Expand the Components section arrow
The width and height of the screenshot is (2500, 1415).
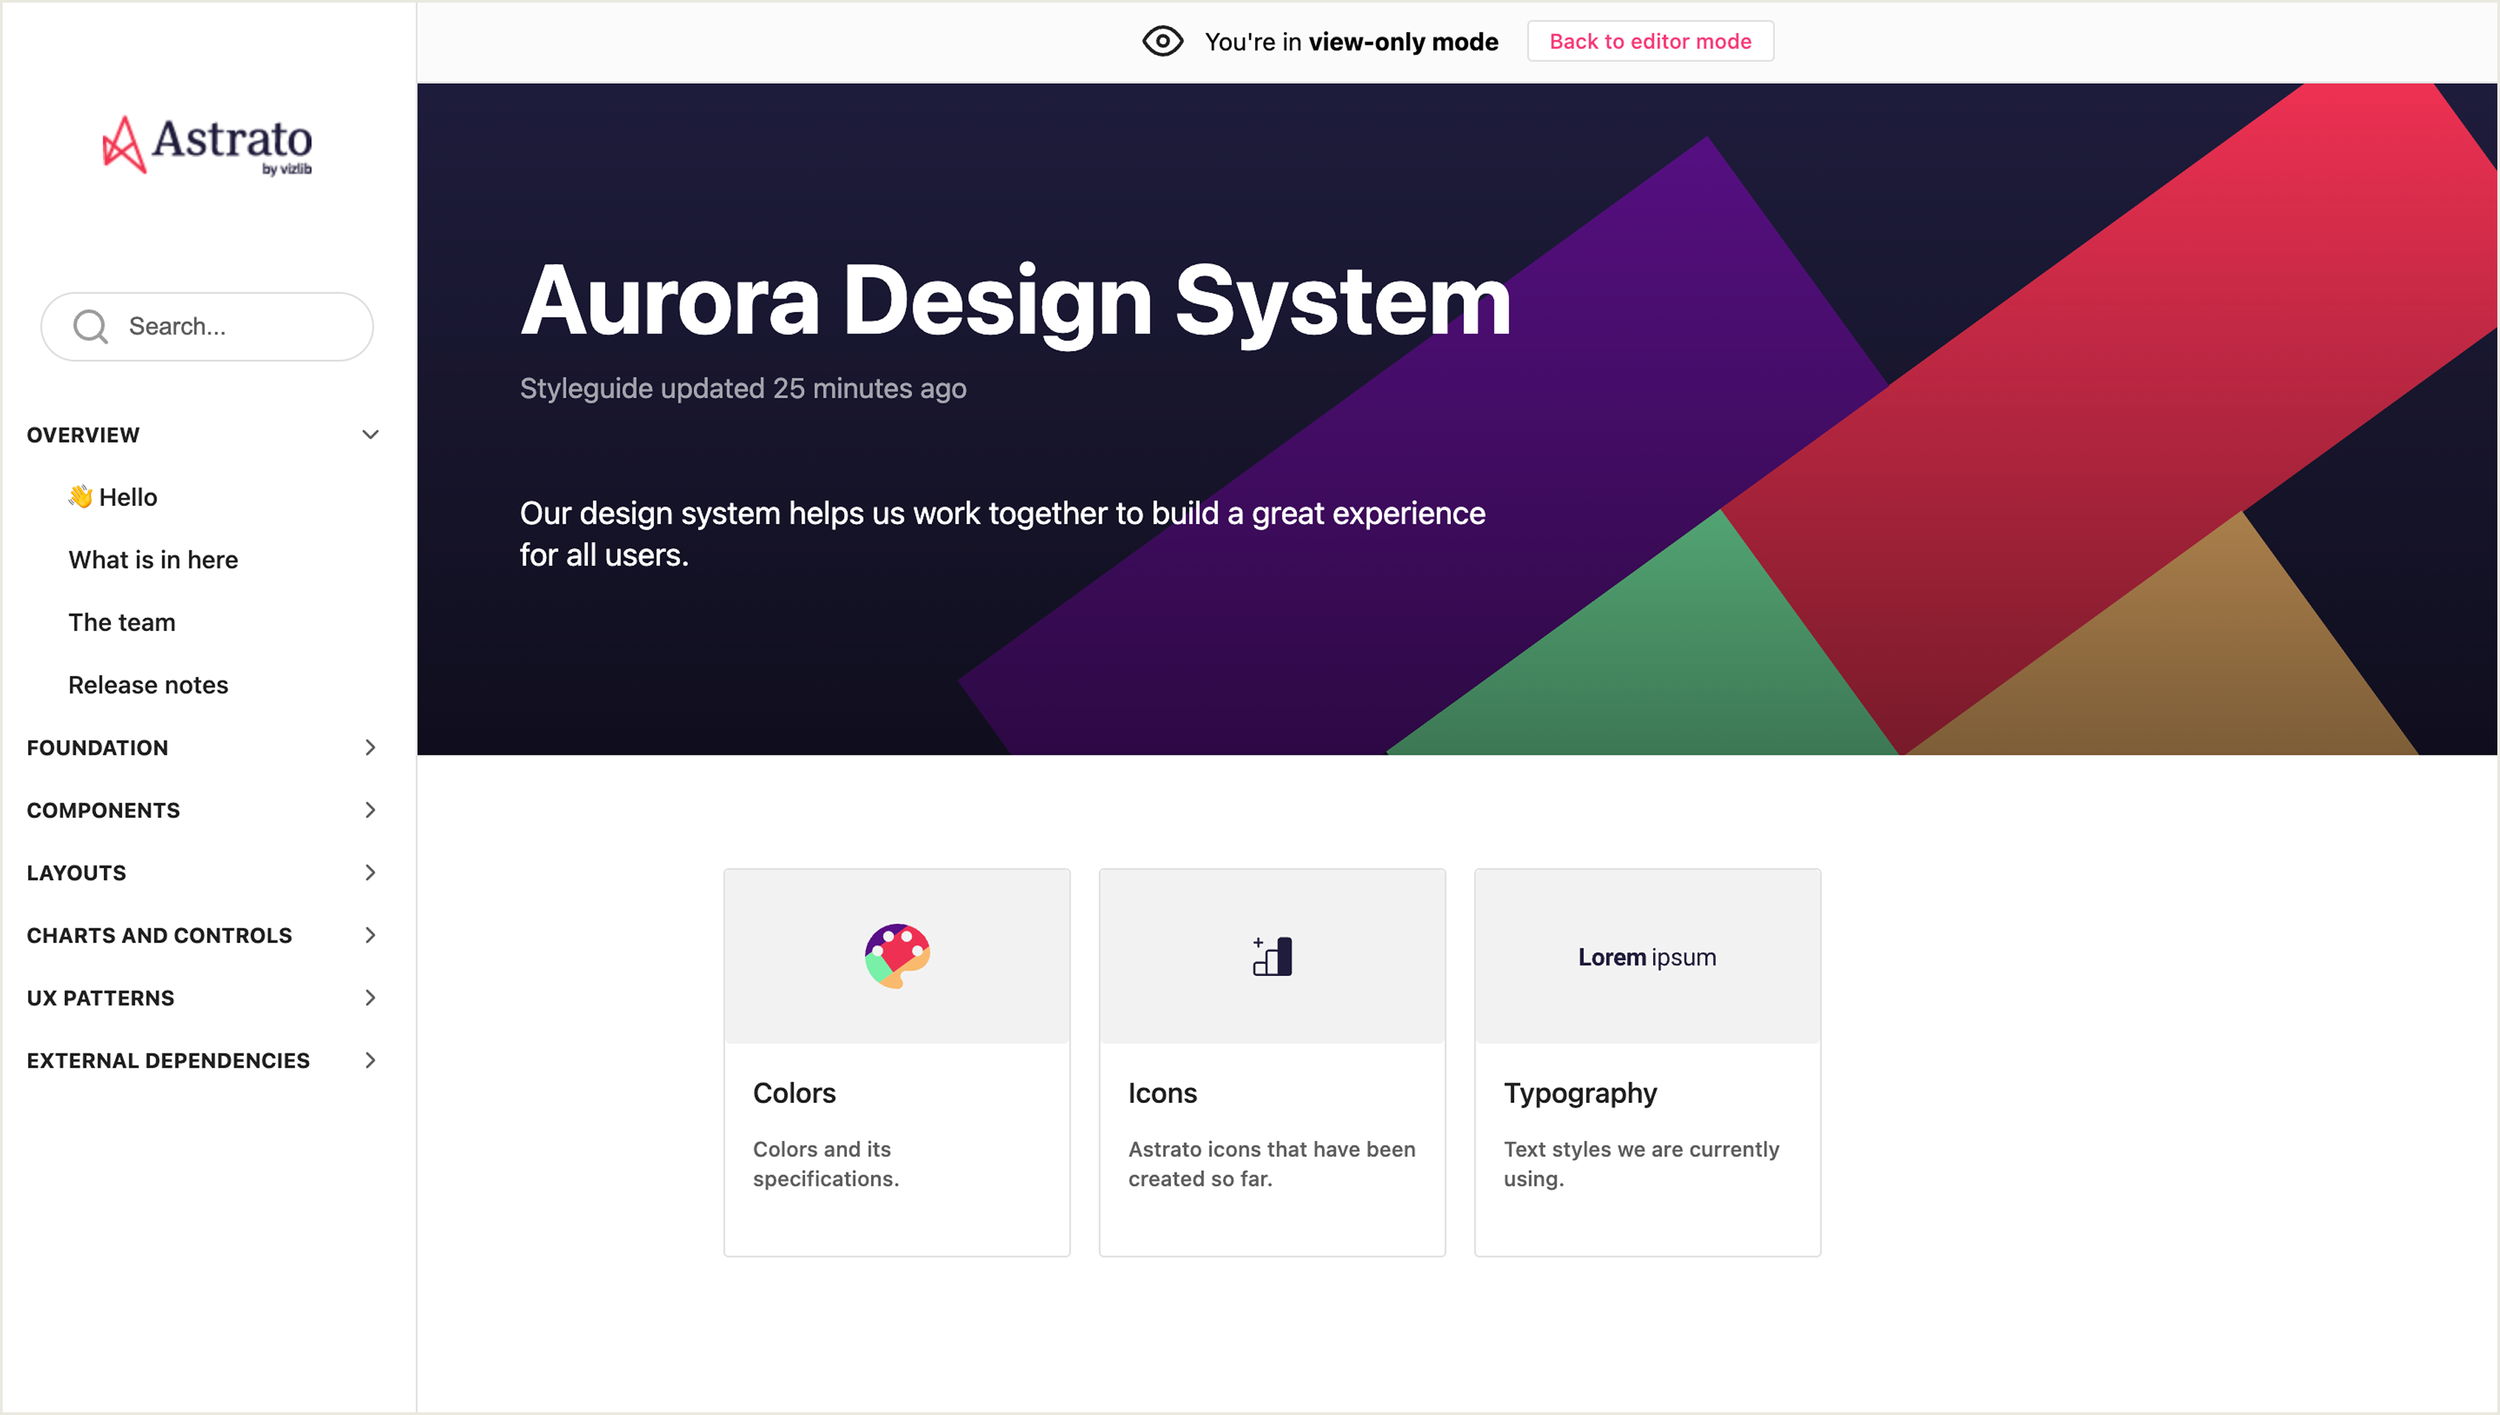pyautogui.click(x=370, y=810)
